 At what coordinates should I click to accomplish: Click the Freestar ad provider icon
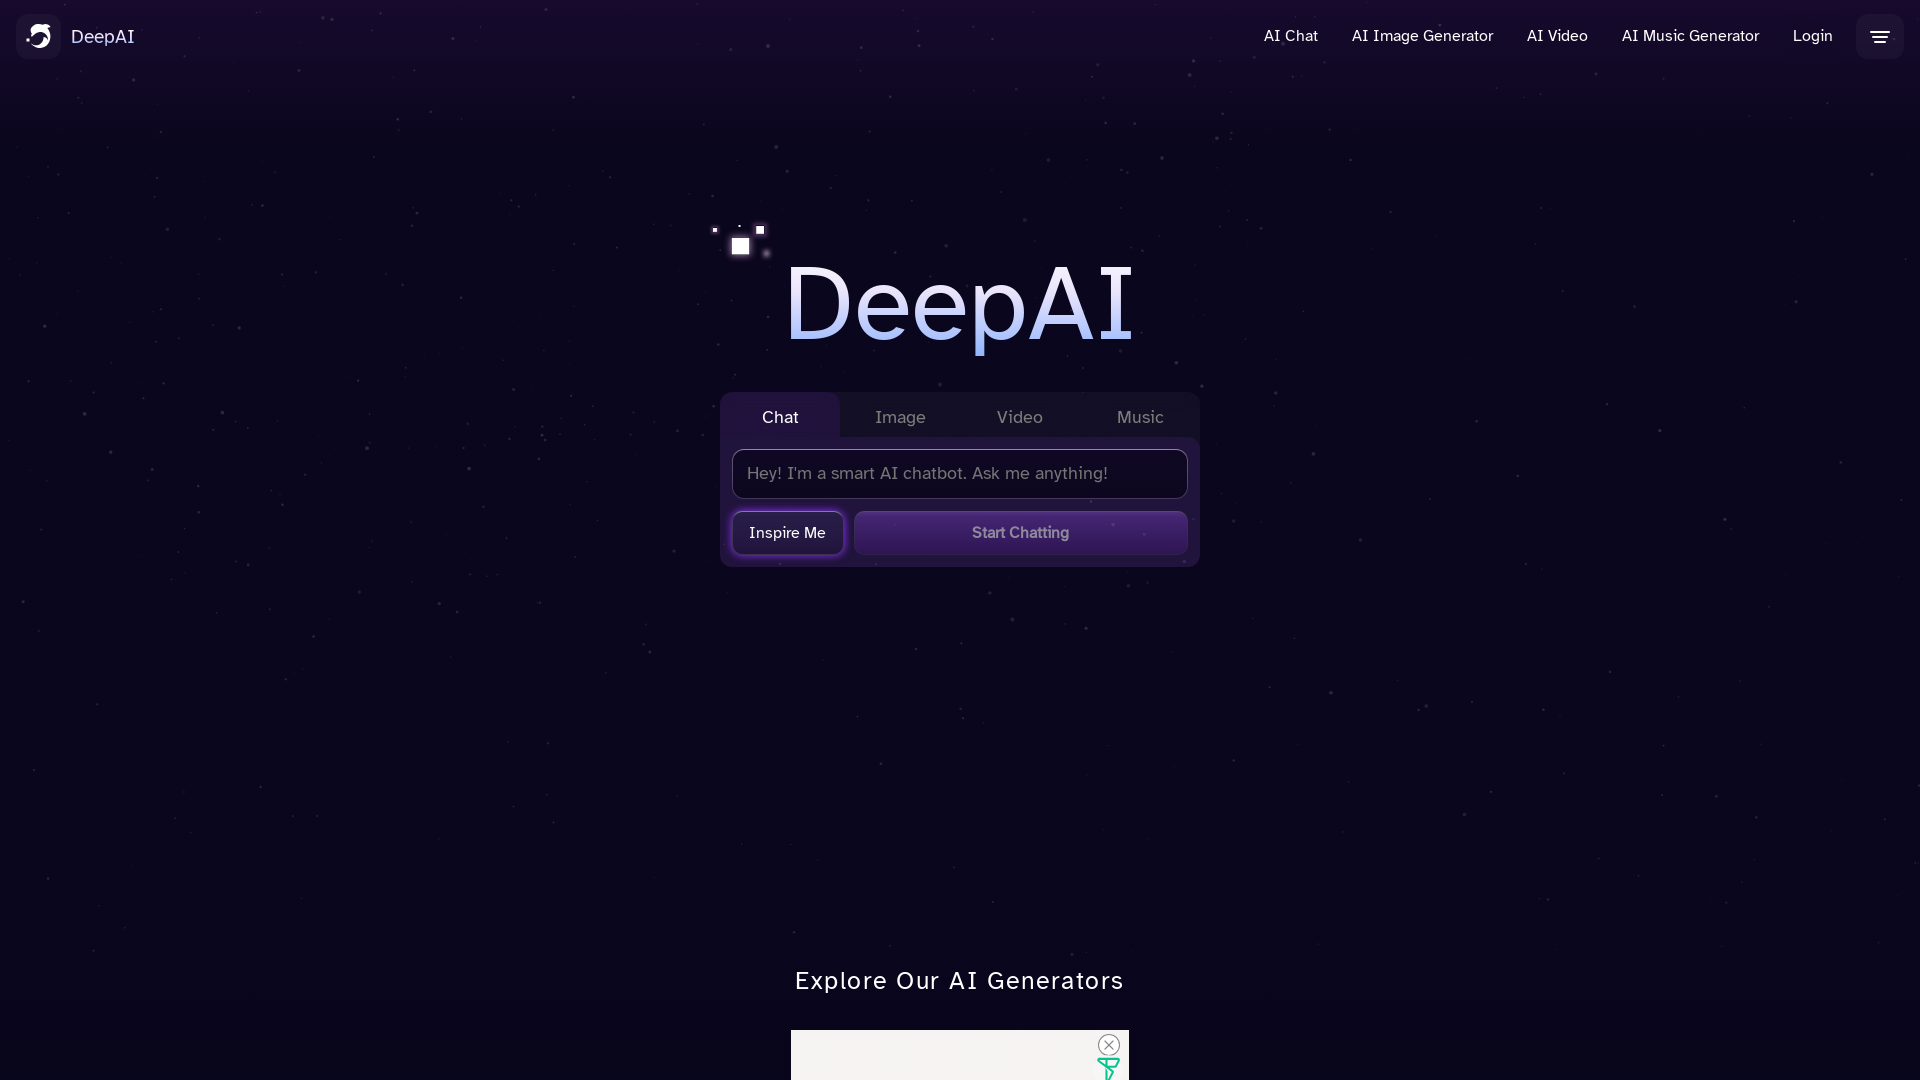pyautogui.click(x=1108, y=1068)
